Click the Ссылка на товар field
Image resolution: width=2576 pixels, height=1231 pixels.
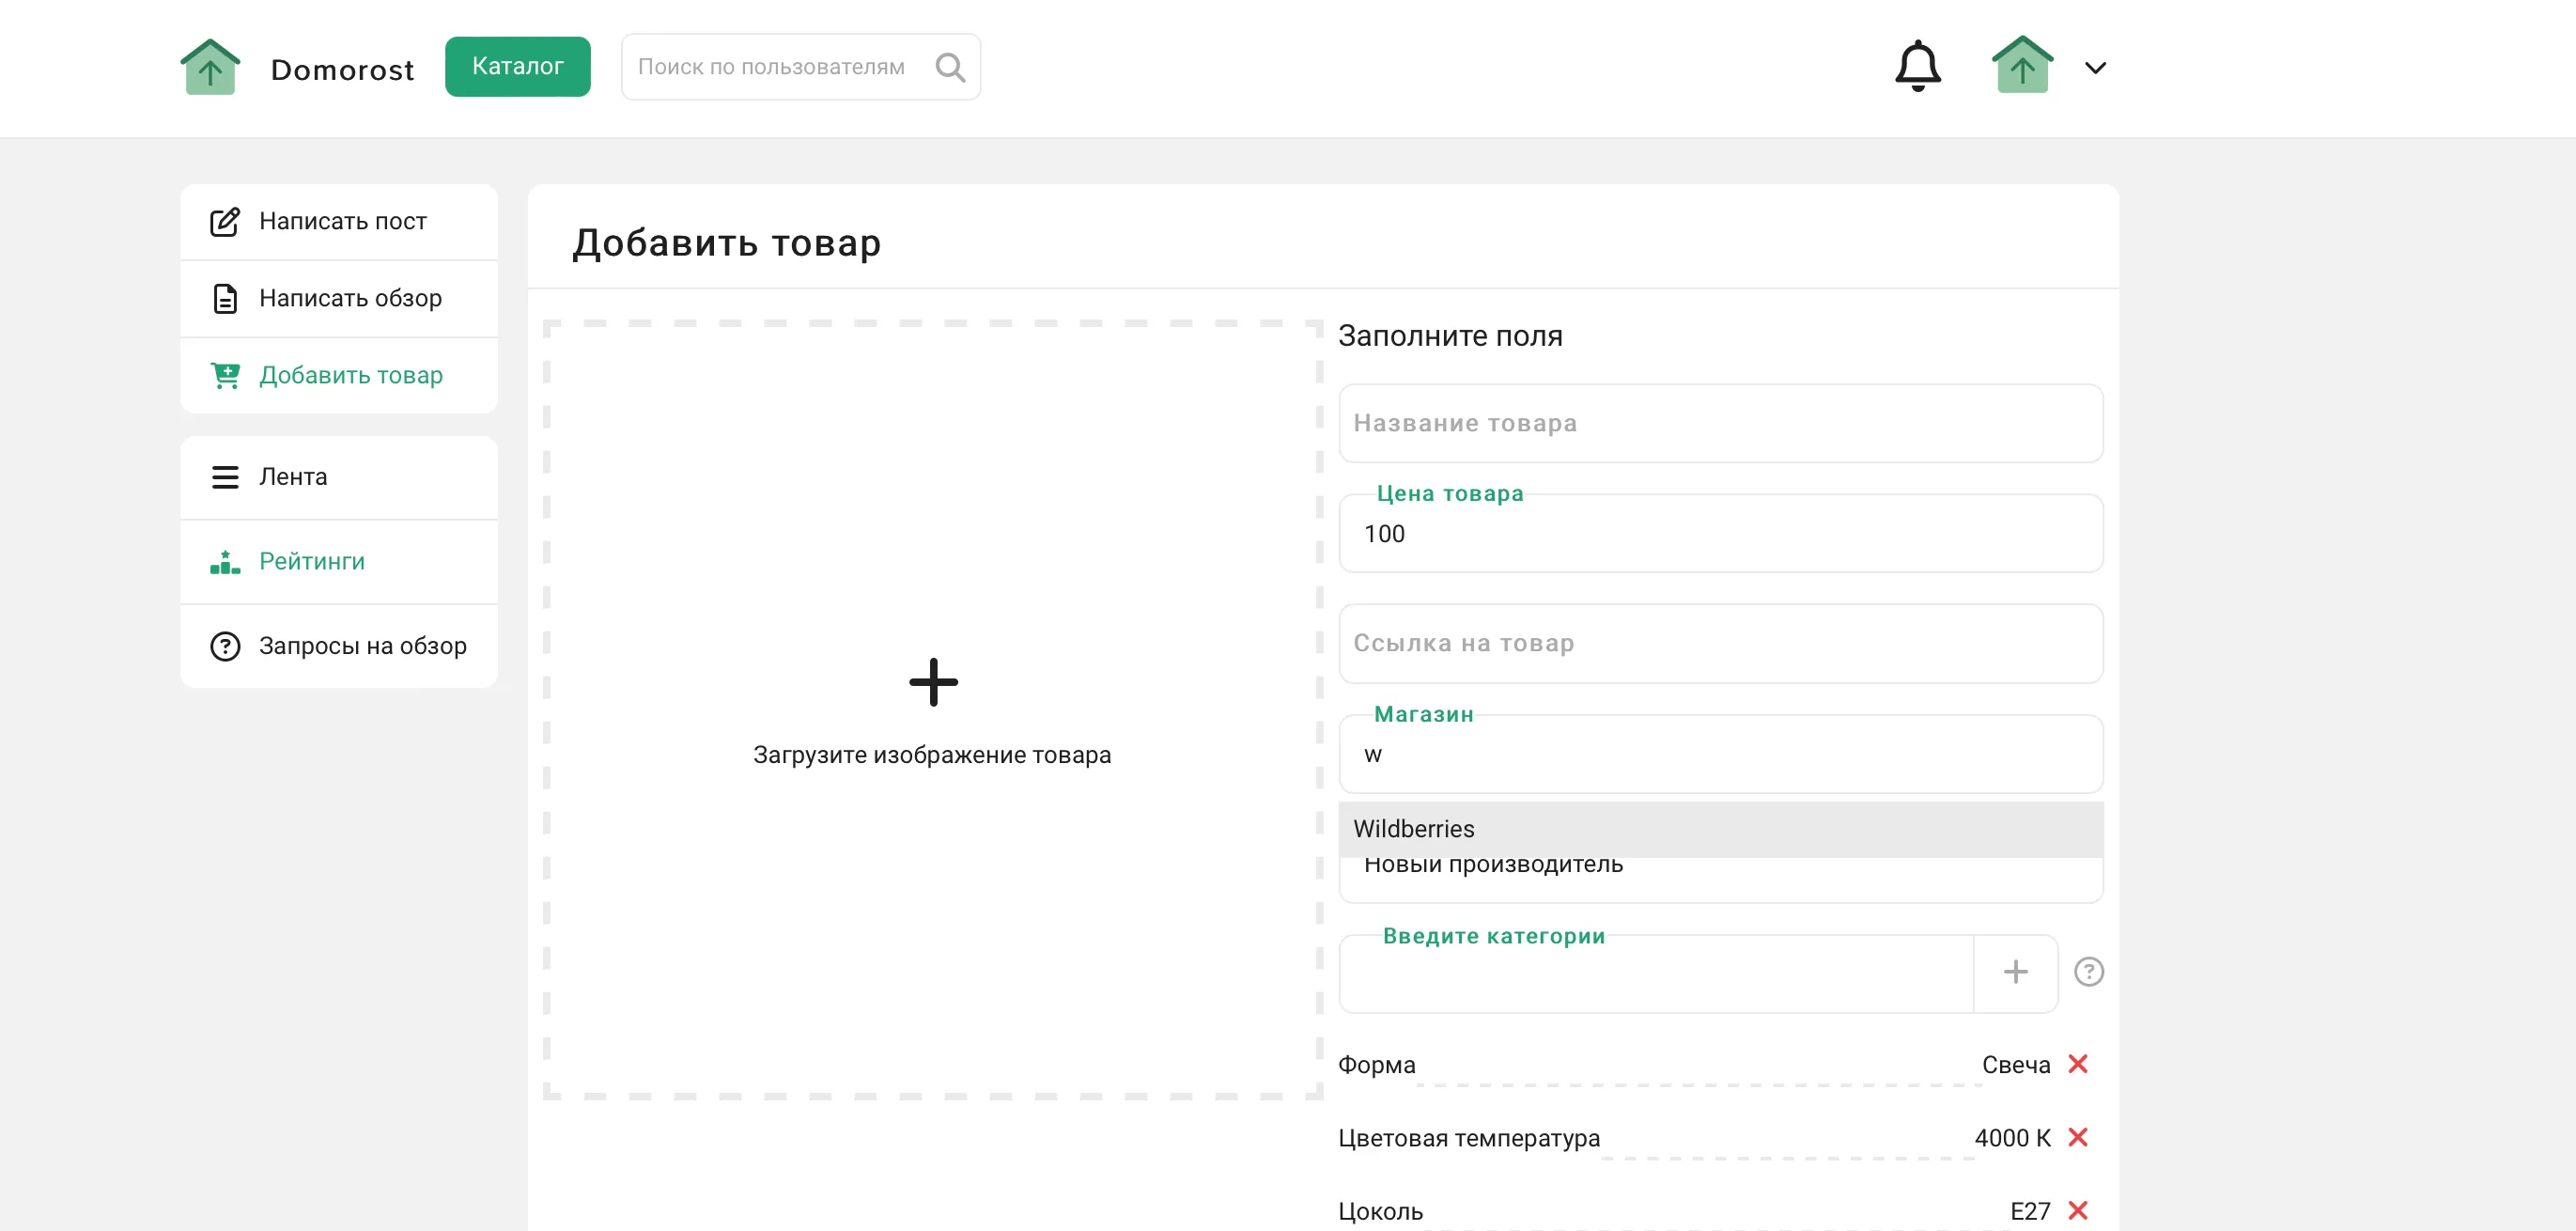click(1718, 643)
